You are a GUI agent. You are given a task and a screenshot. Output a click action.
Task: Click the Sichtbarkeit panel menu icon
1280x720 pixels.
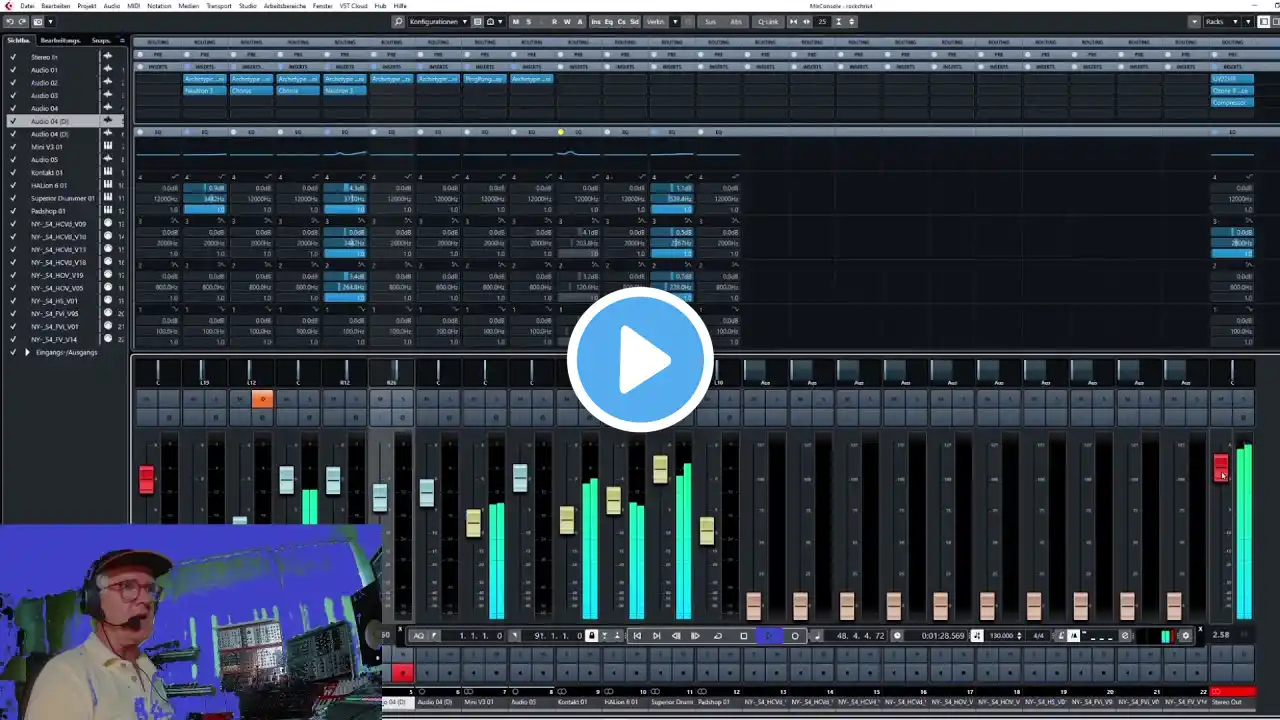[x=122, y=40]
